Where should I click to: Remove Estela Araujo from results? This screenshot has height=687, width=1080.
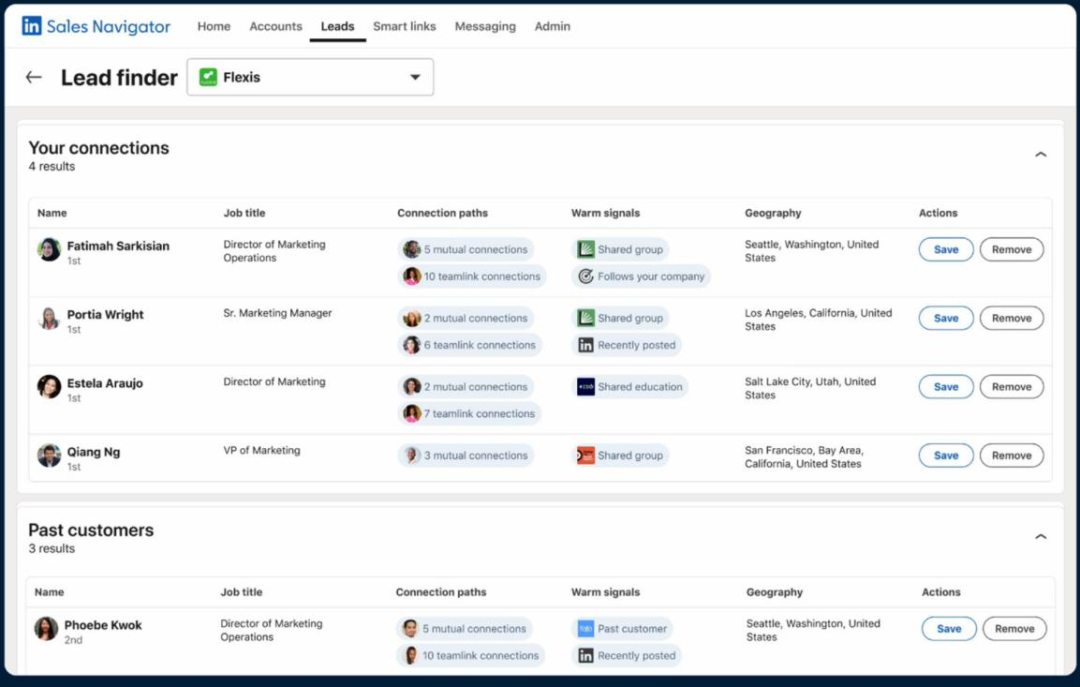pyautogui.click(x=1011, y=387)
